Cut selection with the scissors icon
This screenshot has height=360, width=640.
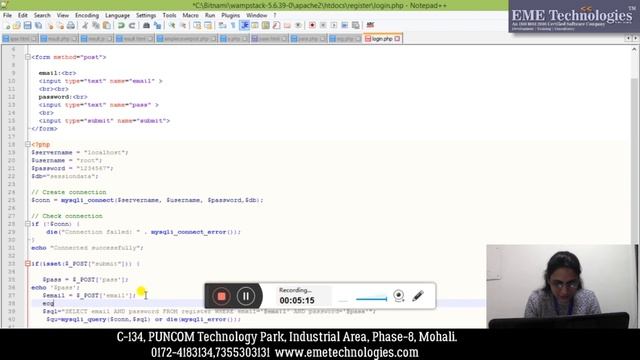pos(85,26)
